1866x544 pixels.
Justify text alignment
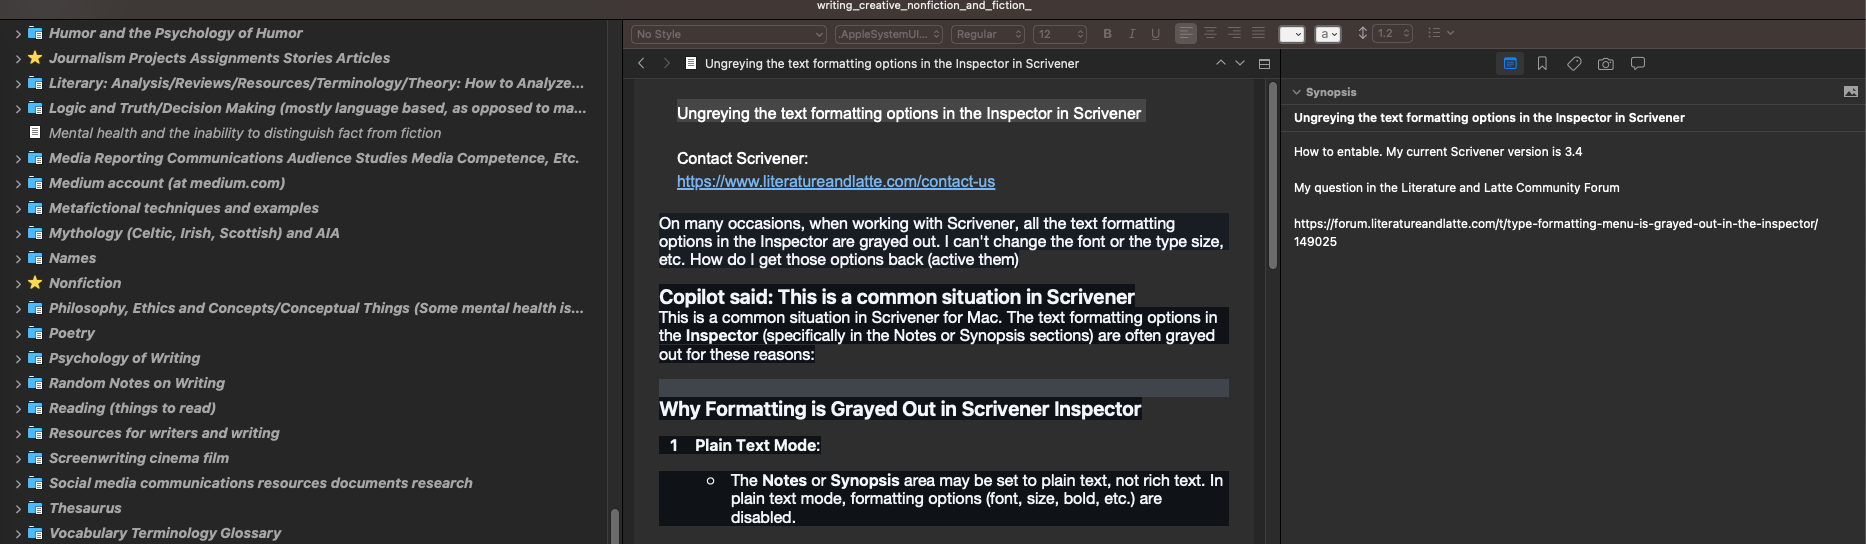1258,34
